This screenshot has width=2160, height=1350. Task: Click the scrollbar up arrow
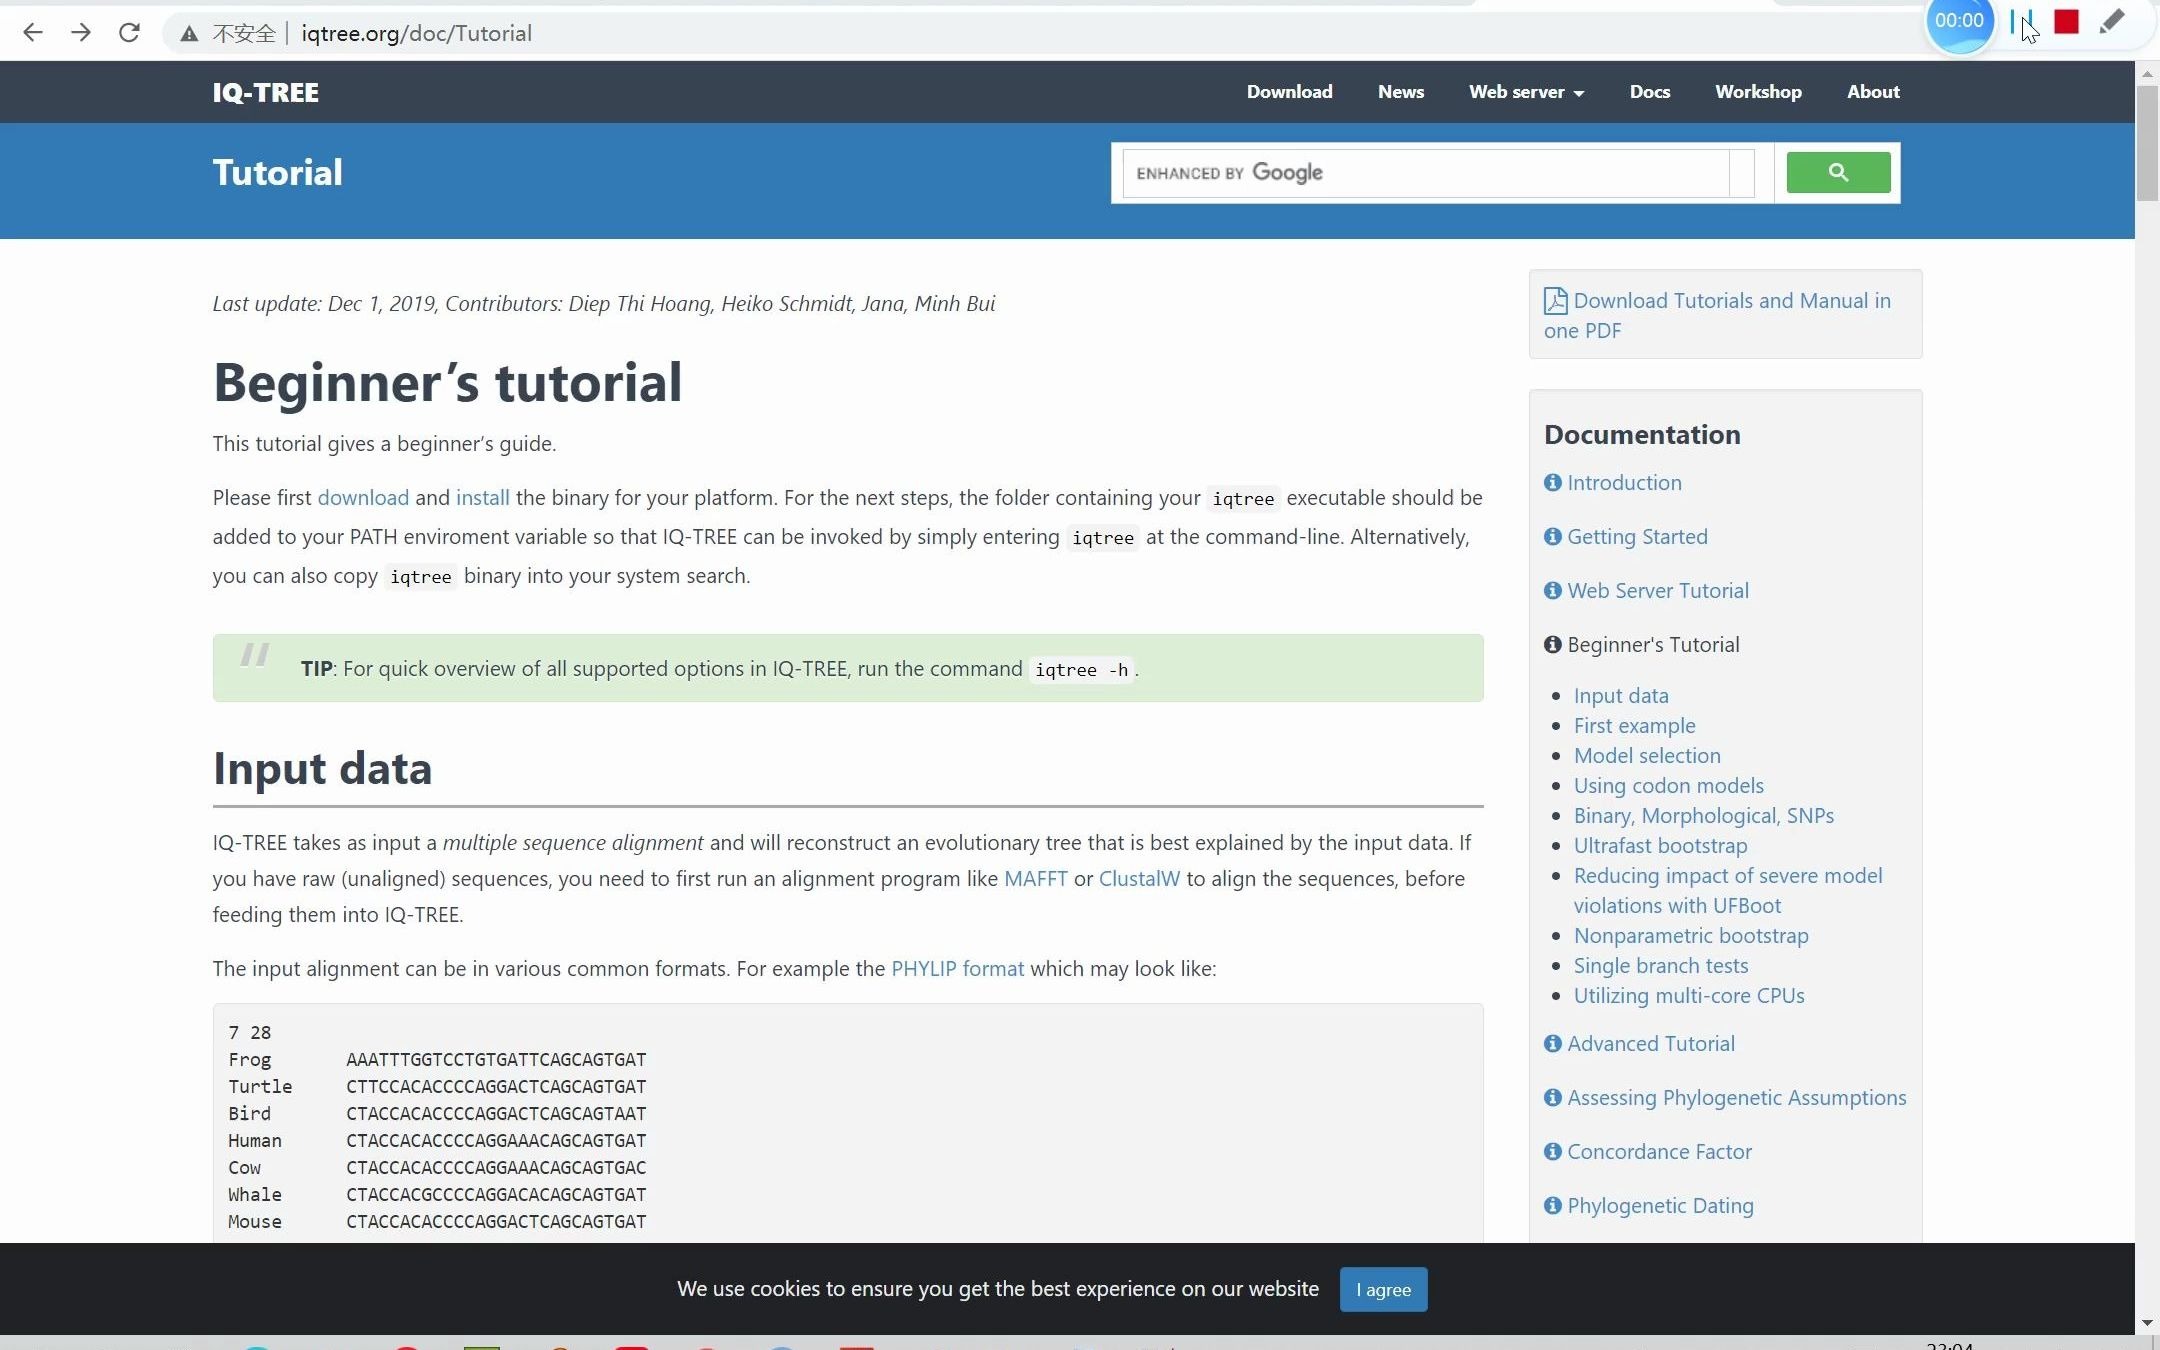[x=2147, y=74]
